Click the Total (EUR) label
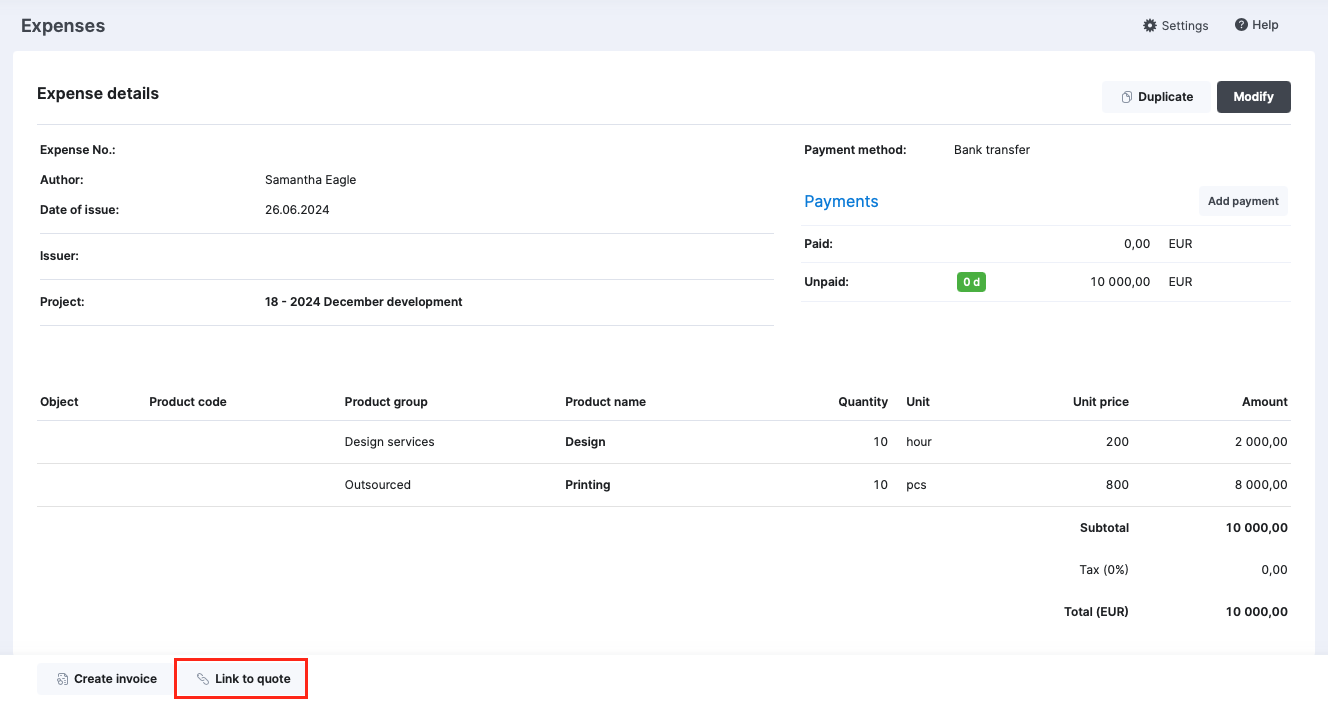Image resolution: width=1328 pixels, height=701 pixels. click(x=1096, y=612)
